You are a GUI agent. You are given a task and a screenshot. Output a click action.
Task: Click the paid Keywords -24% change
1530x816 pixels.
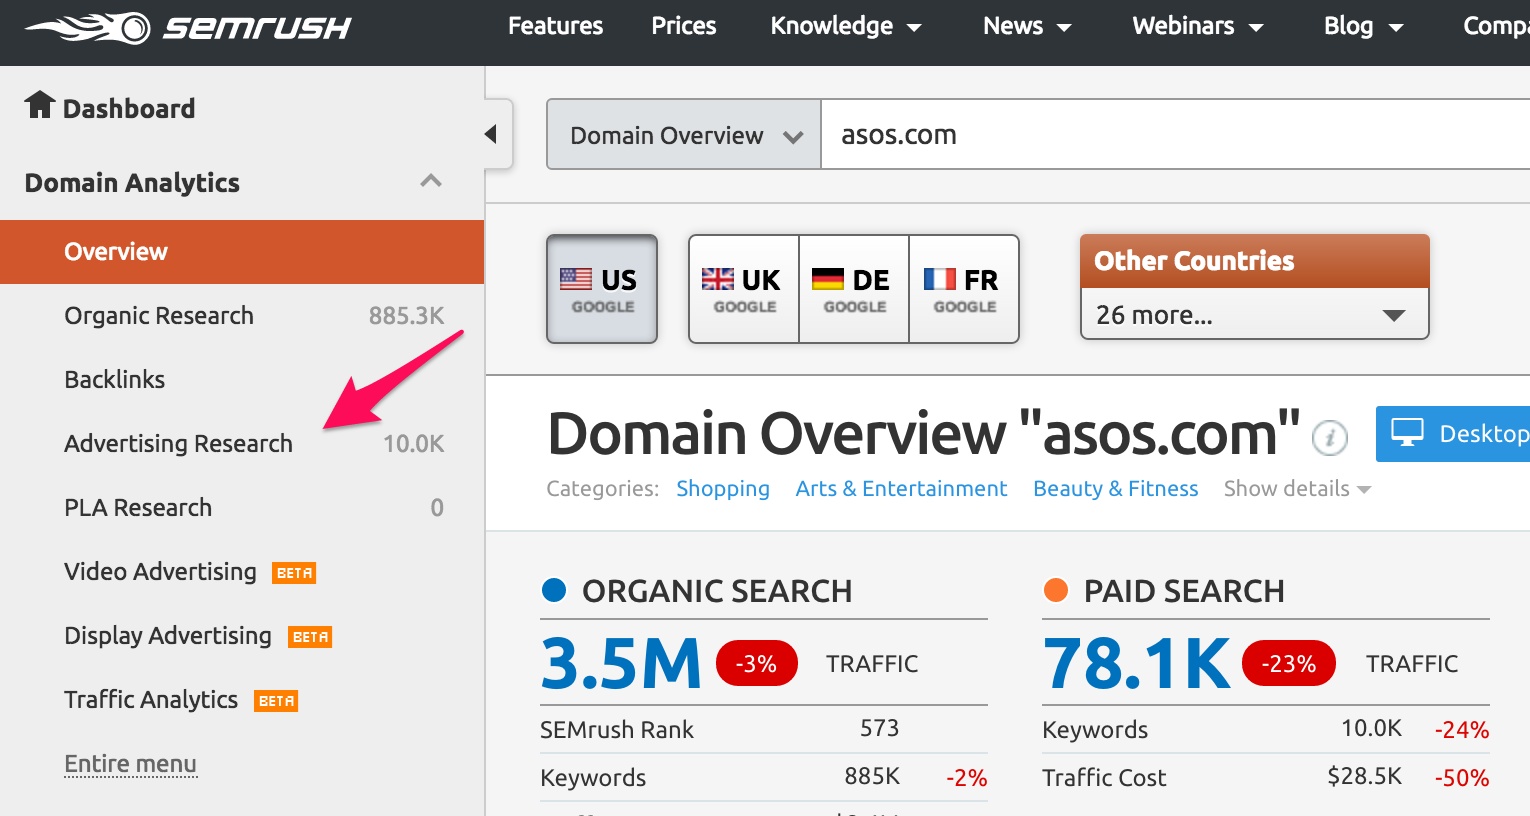(1462, 730)
